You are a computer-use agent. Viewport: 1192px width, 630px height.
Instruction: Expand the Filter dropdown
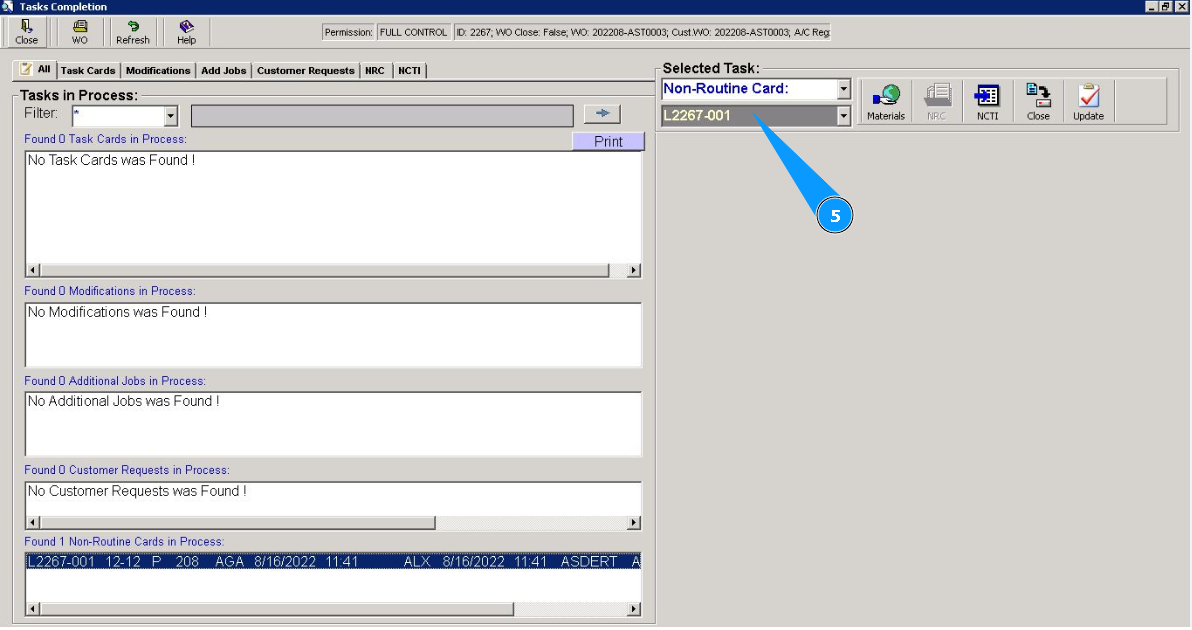(x=171, y=116)
